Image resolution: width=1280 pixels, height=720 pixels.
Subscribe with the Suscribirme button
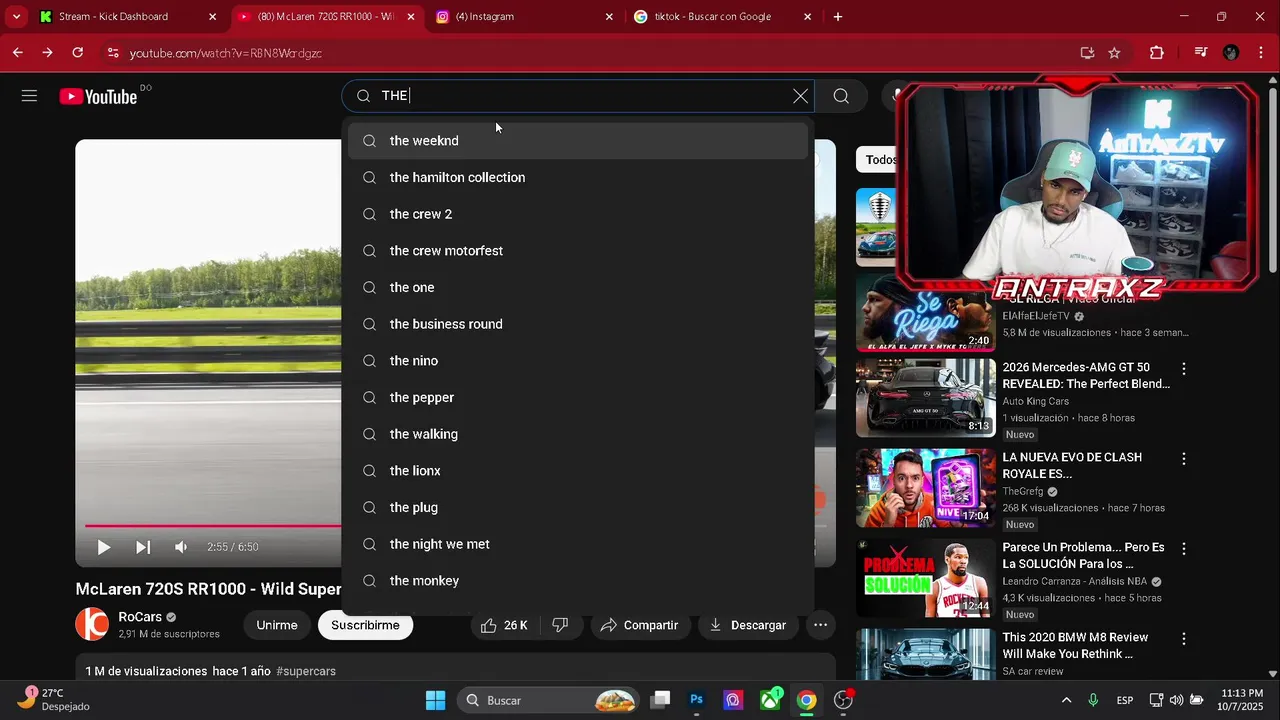[x=365, y=625]
